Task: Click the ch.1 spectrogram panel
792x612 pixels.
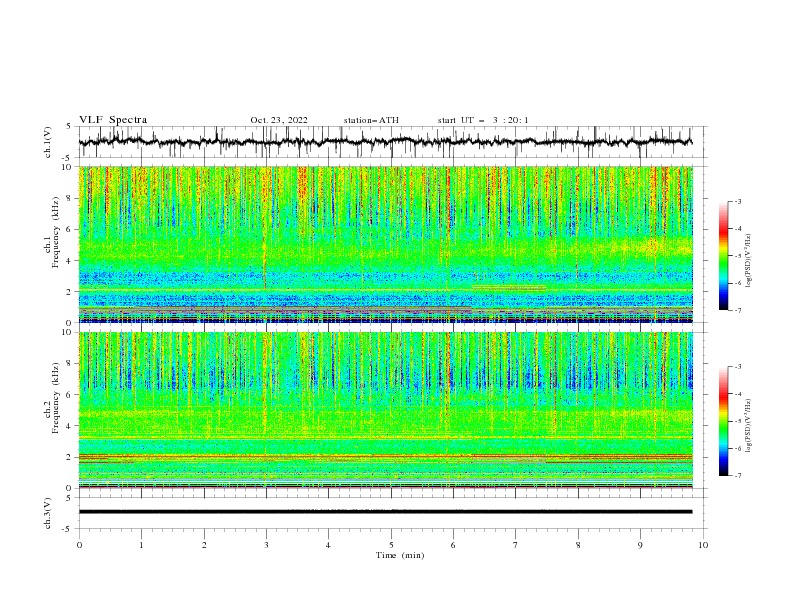Action: point(385,244)
